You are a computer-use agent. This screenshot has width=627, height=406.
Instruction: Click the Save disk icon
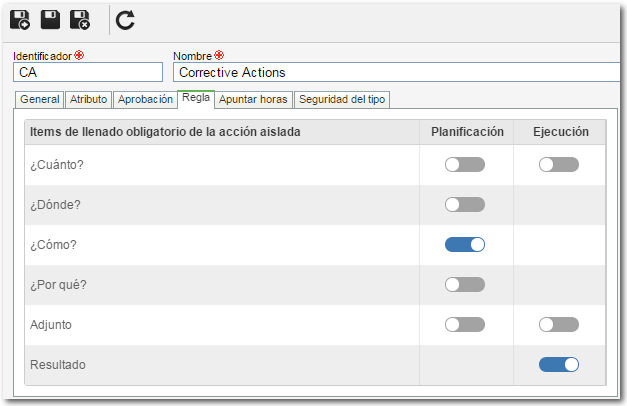(50, 20)
